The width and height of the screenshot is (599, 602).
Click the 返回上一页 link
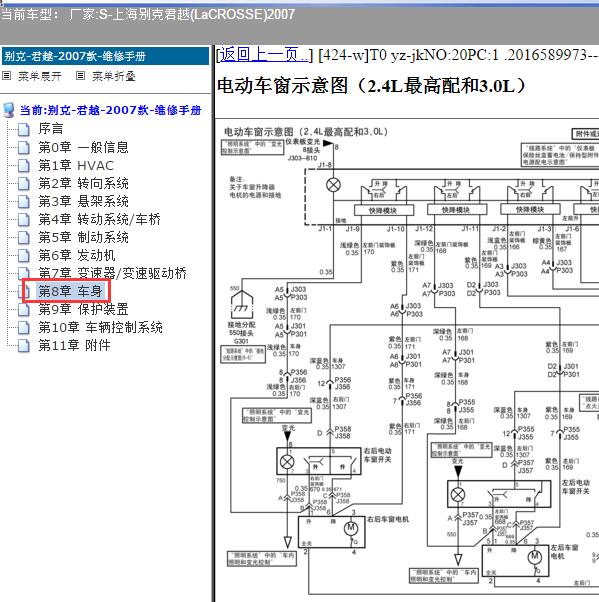264,55
